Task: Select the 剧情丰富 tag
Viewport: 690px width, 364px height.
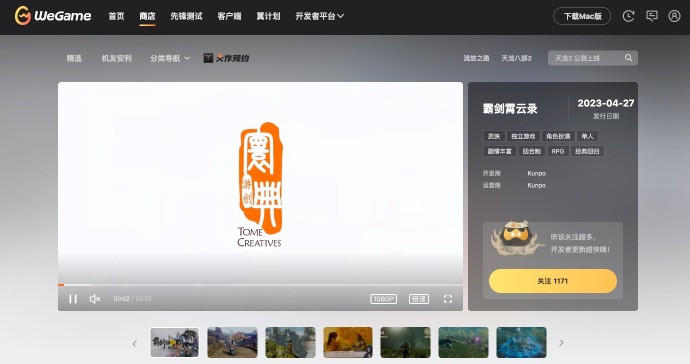Action: click(499, 151)
